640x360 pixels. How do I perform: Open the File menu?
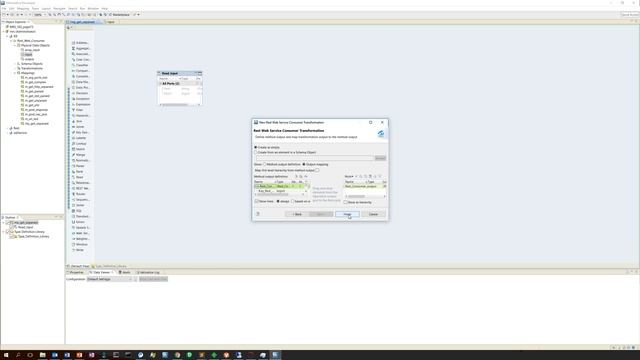(4, 8)
